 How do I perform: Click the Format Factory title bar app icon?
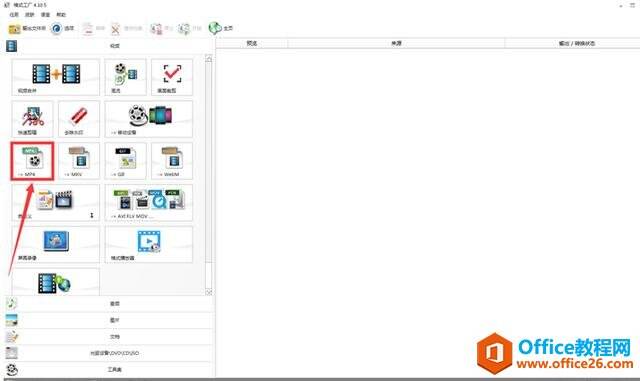7,5
